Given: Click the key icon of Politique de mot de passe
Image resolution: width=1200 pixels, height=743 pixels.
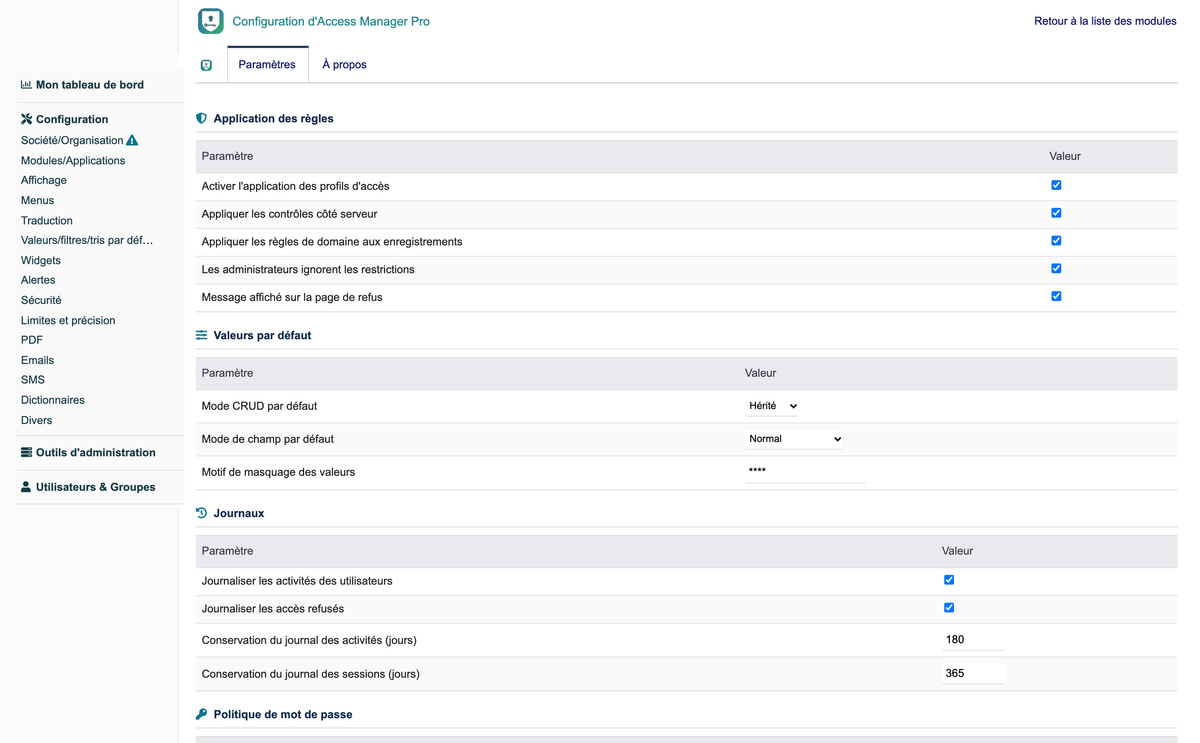Looking at the screenshot, I should (202, 714).
